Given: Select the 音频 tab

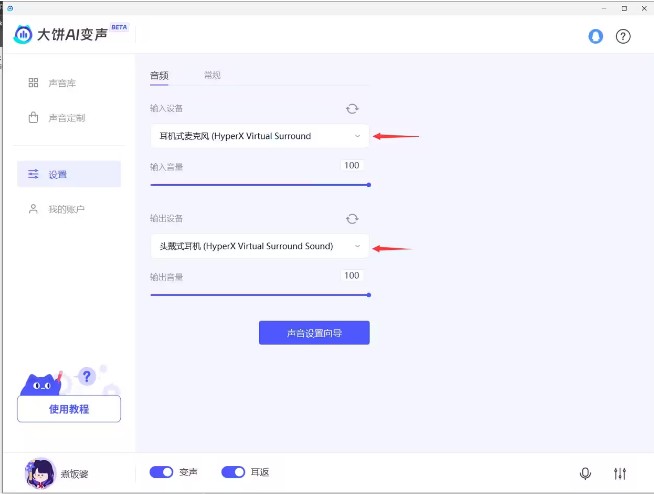Looking at the screenshot, I should click(159, 75).
